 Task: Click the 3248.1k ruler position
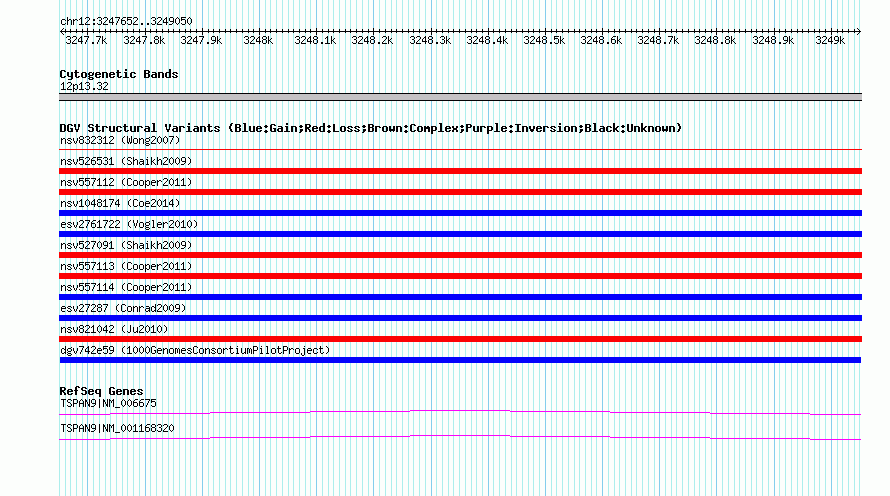(x=315, y=40)
